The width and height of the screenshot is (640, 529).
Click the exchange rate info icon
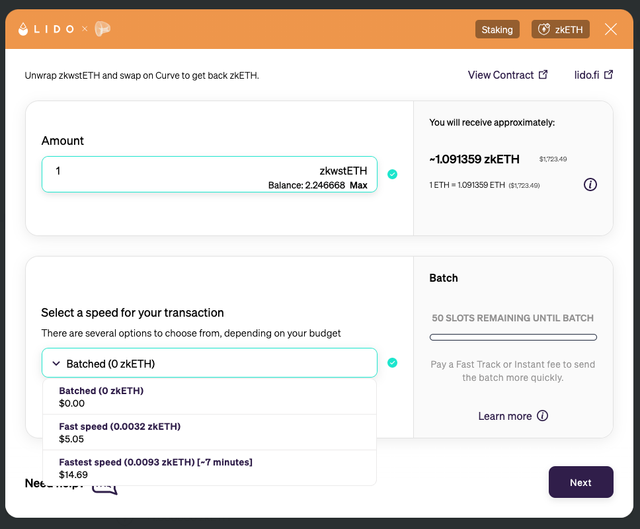(x=590, y=184)
